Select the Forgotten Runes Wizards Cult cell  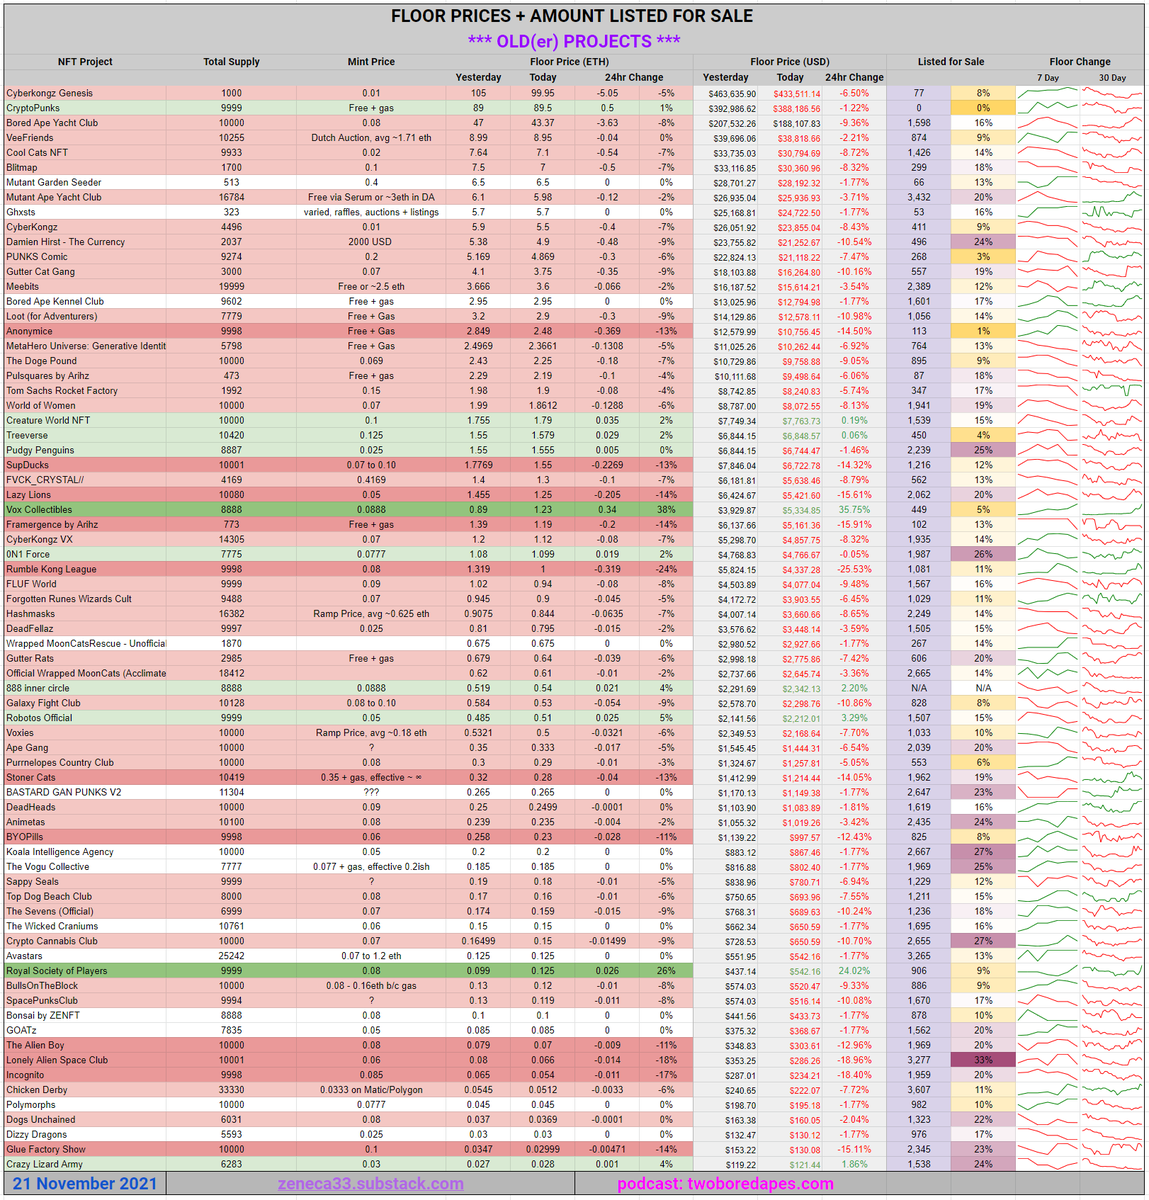(69, 599)
